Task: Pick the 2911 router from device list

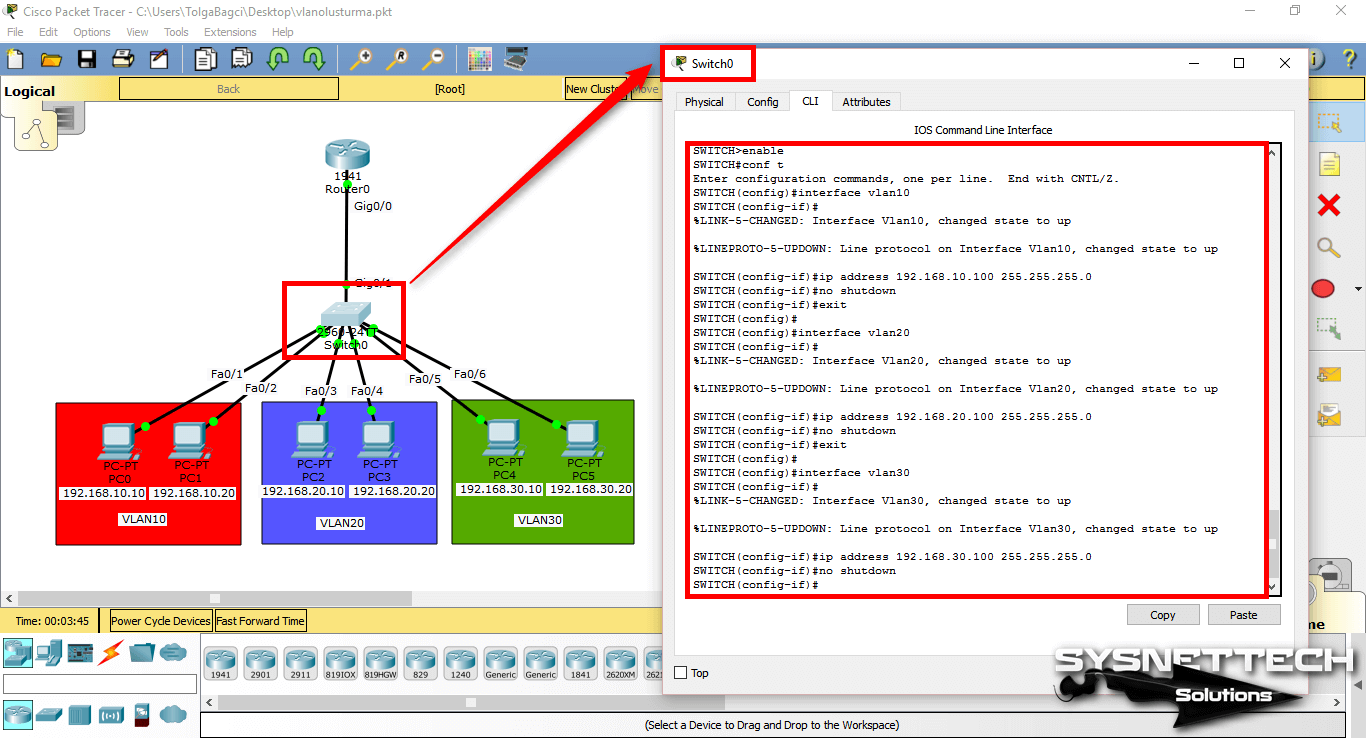Action: [300, 663]
